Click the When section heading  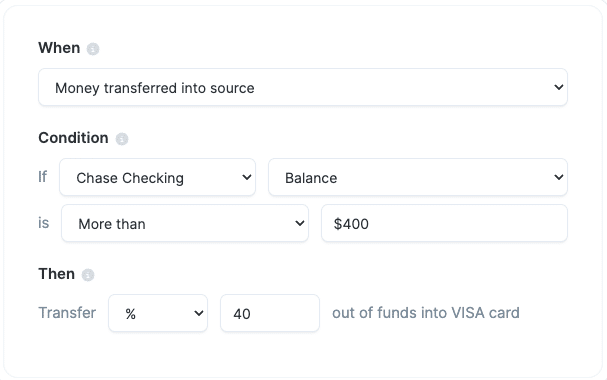point(59,48)
